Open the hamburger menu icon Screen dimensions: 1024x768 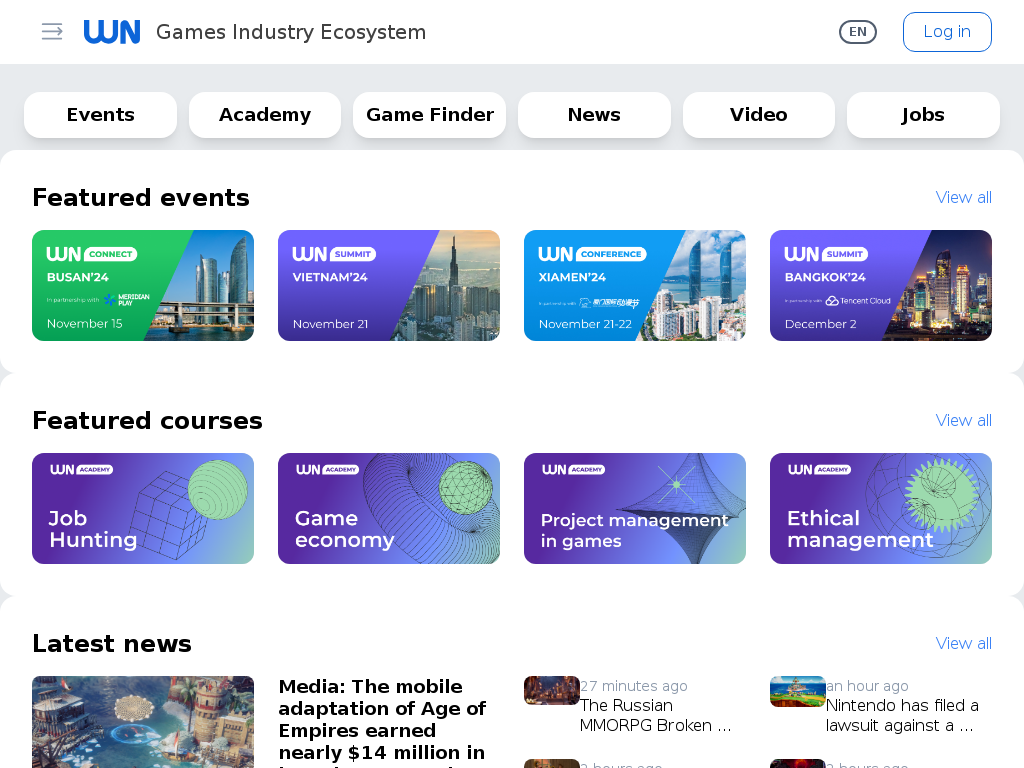pyautogui.click(x=52, y=31)
